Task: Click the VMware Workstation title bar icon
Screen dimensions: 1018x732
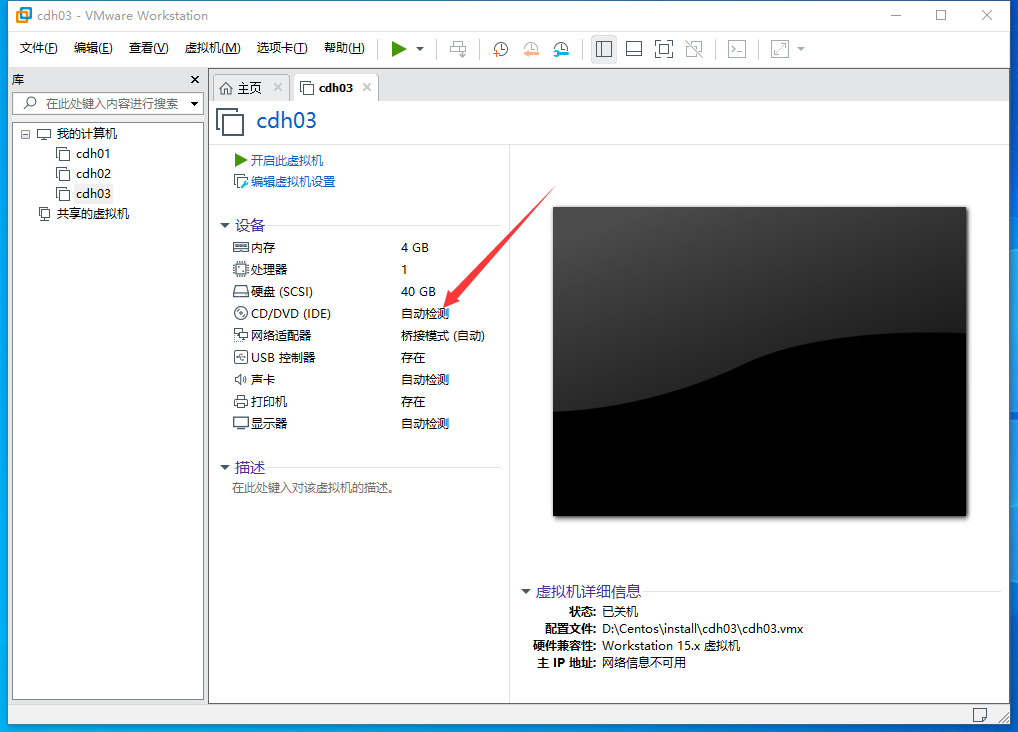Action: (23, 15)
